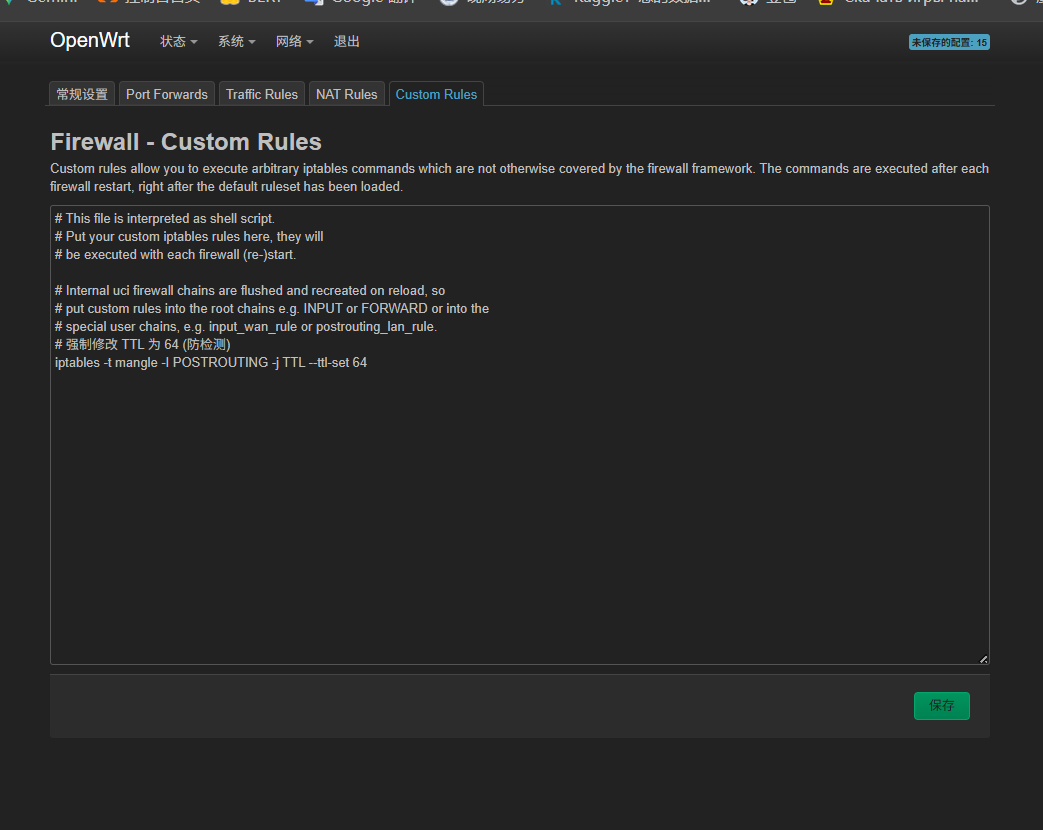Click the active Custom Rules tab
This screenshot has width=1043, height=830.
coord(436,94)
